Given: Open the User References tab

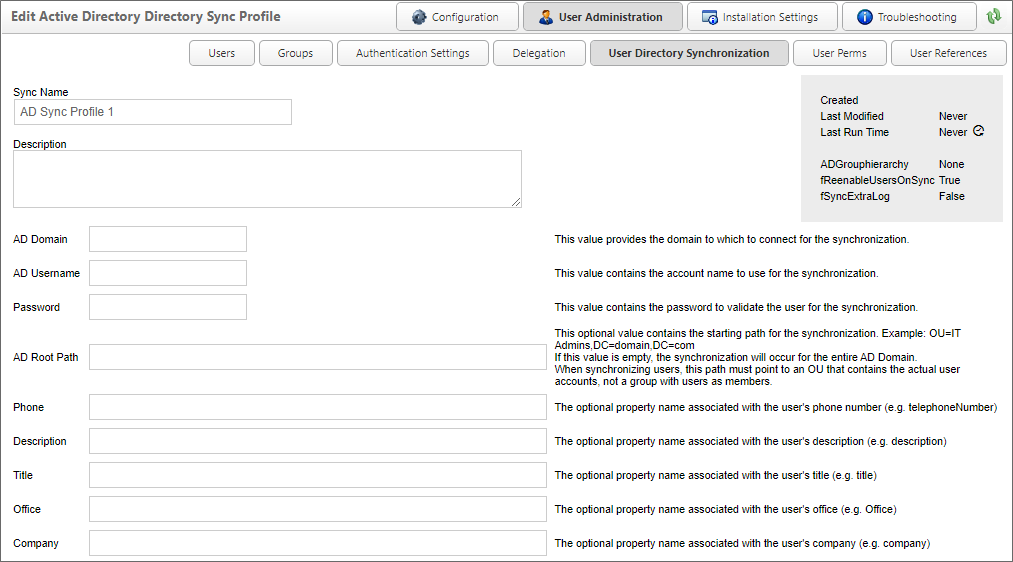Looking at the screenshot, I should [947, 53].
